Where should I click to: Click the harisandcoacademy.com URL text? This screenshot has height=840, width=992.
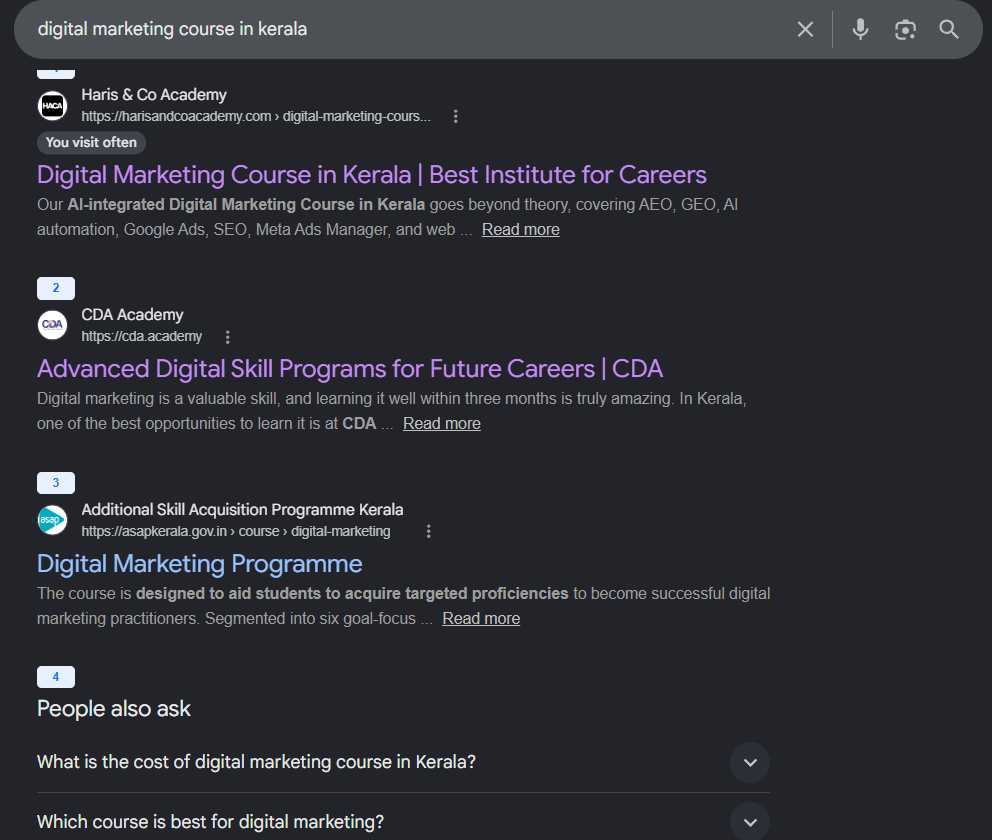click(256, 116)
